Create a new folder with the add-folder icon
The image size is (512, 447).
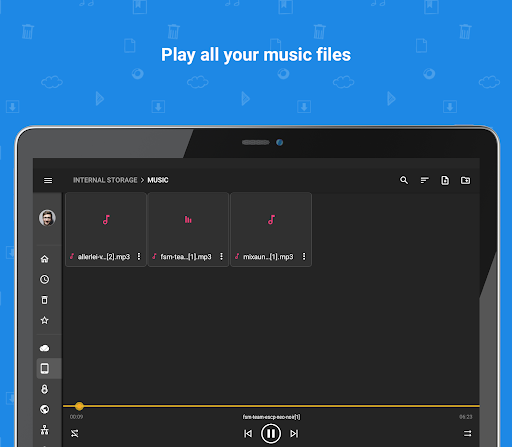(465, 180)
